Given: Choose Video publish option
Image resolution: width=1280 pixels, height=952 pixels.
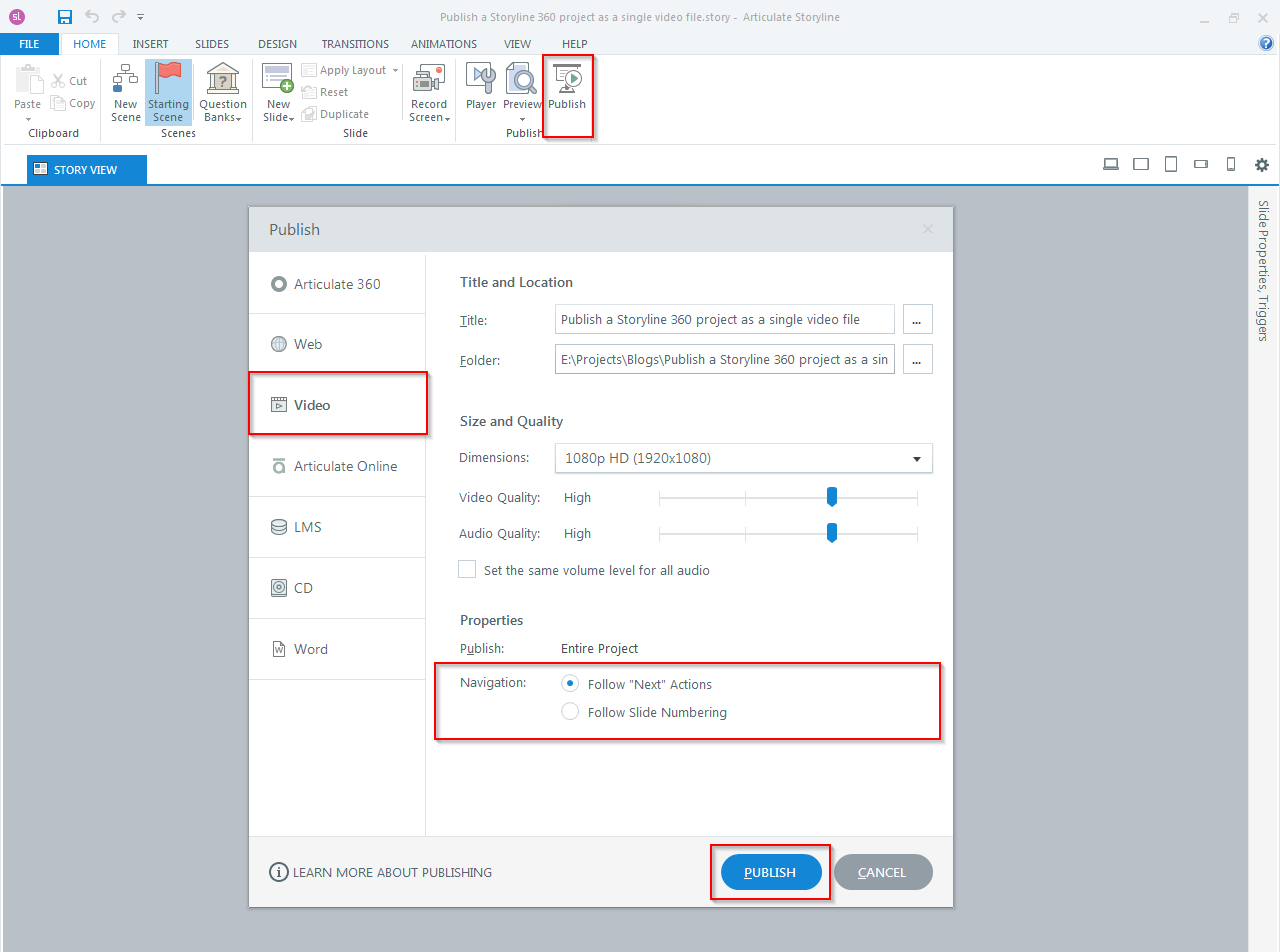Looking at the screenshot, I should pyautogui.click(x=337, y=405).
